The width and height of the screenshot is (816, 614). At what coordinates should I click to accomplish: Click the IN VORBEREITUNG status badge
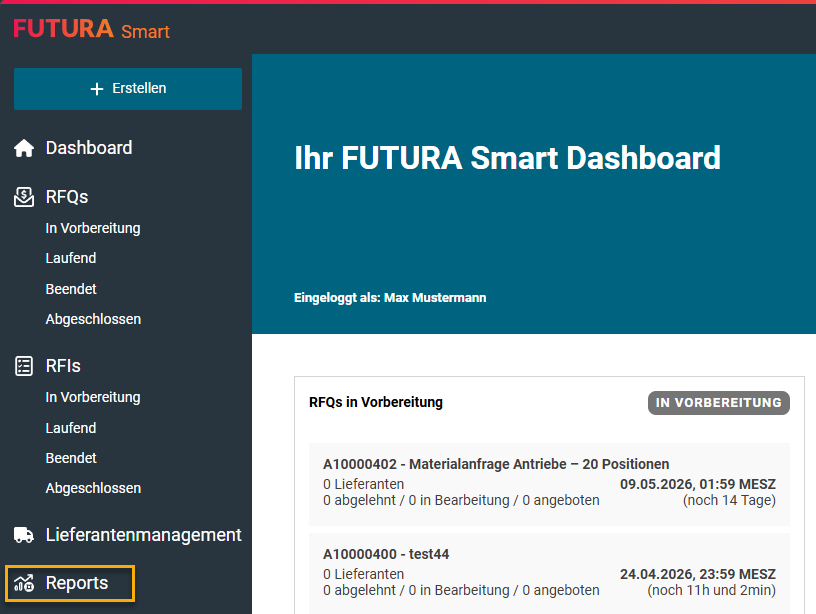[x=719, y=403]
